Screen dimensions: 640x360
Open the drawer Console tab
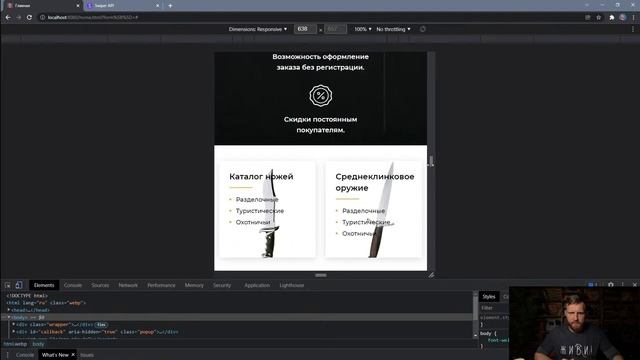coord(25,355)
